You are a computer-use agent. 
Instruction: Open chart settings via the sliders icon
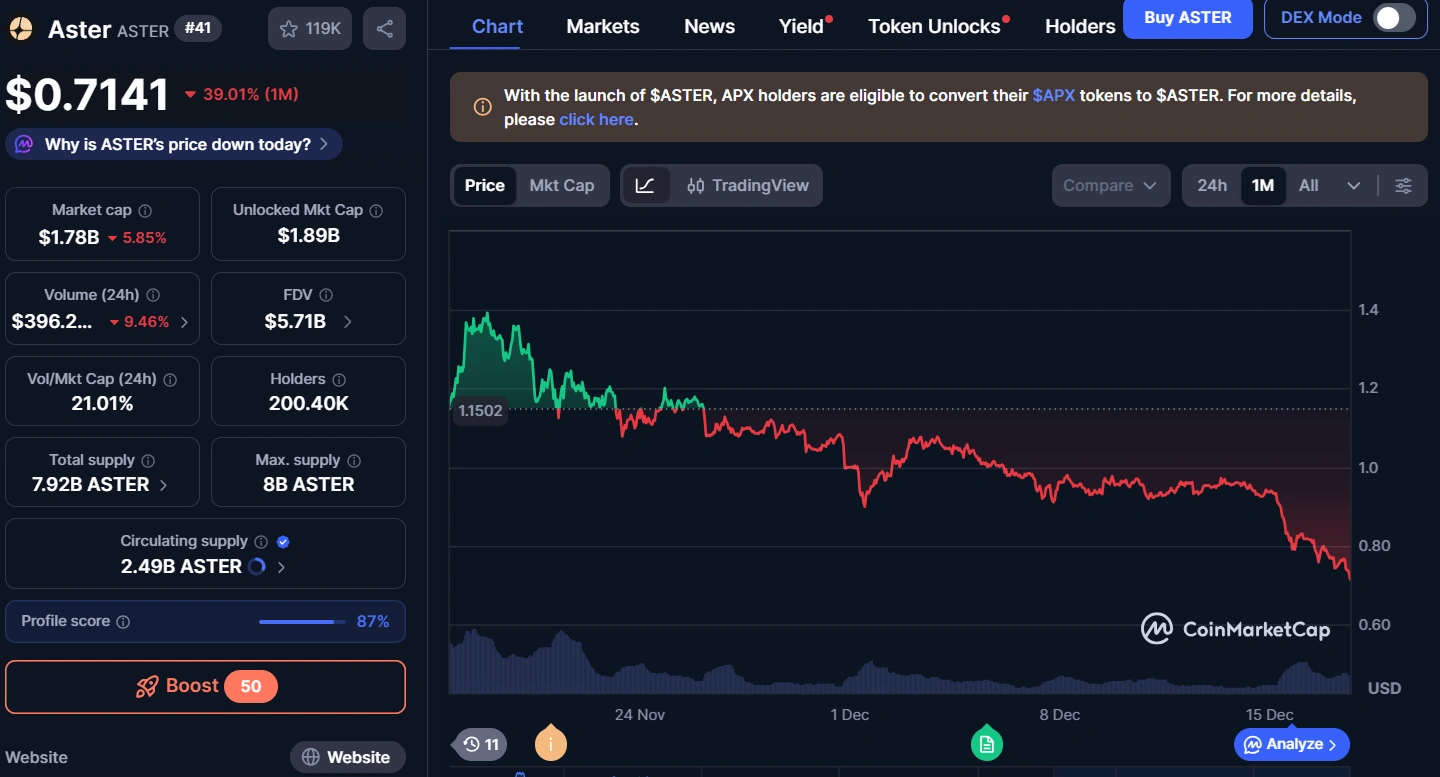tap(1403, 185)
